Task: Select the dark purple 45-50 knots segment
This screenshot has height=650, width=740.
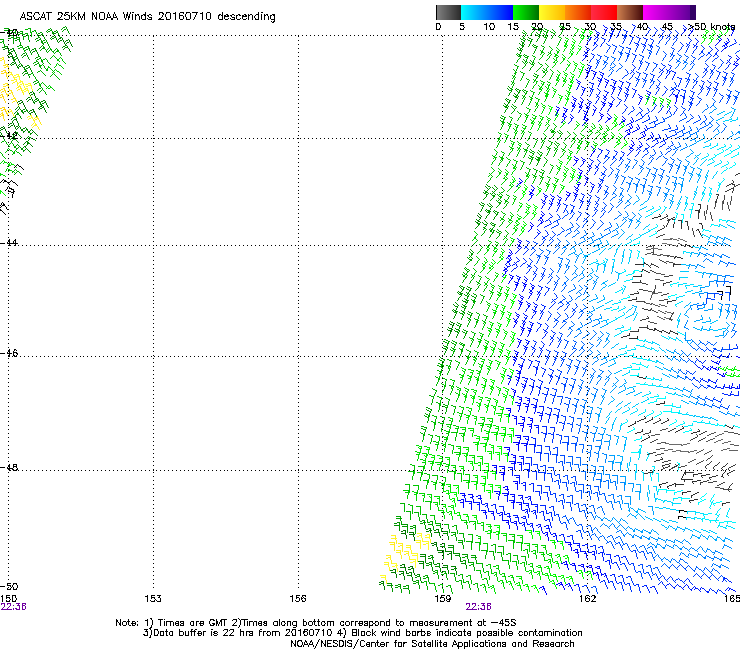Action: [682, 12]
